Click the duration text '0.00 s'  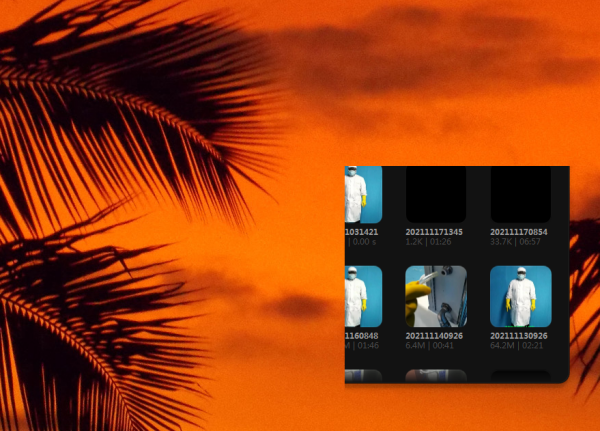point(364,242)
